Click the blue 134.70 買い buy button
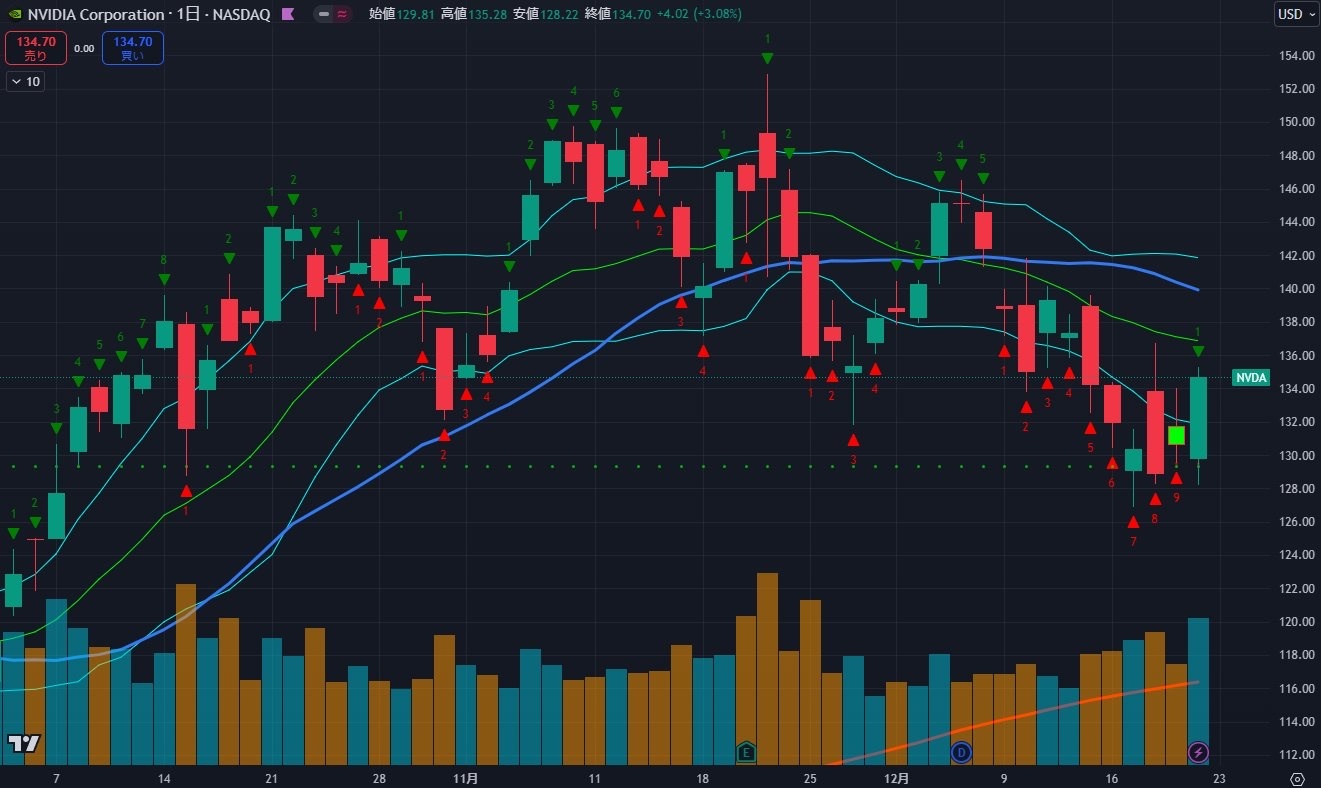Screen dimensions: 1321x788 click(x=133, y=48)
